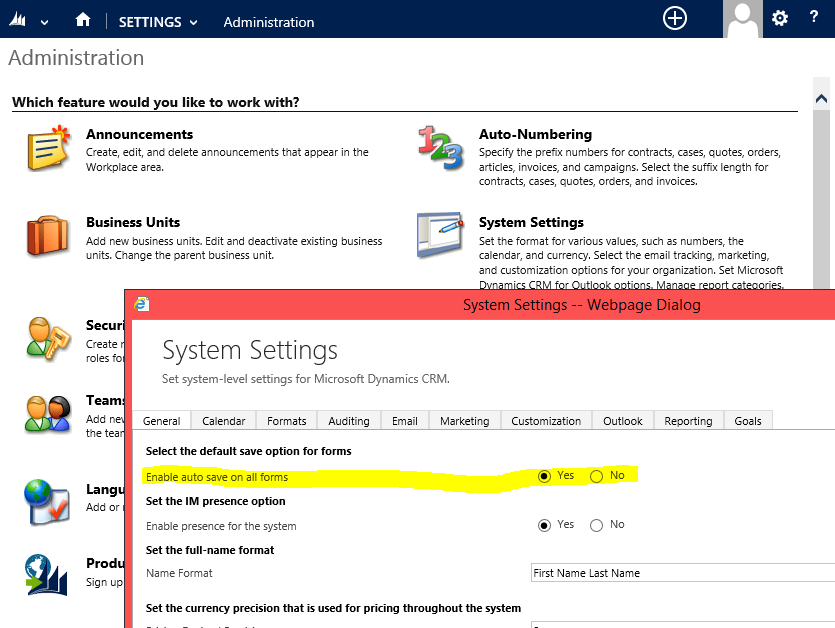This screenshot has width=835, height=628.
Task: Open the Auto-Numbering 123 icon
Action: [440, 148]
